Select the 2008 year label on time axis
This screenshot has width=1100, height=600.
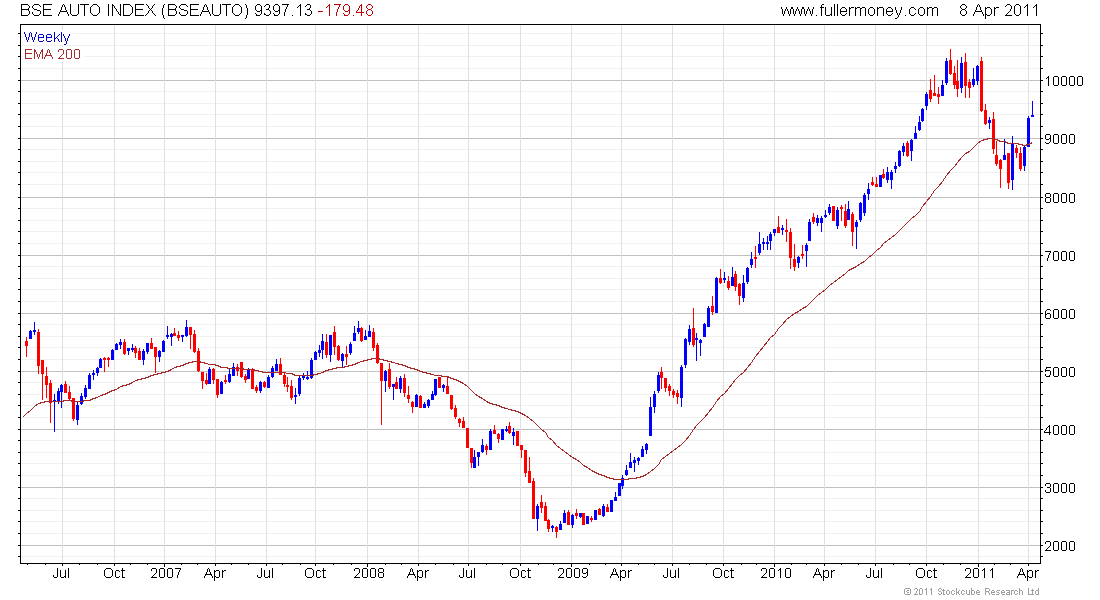tap(369, 573)
